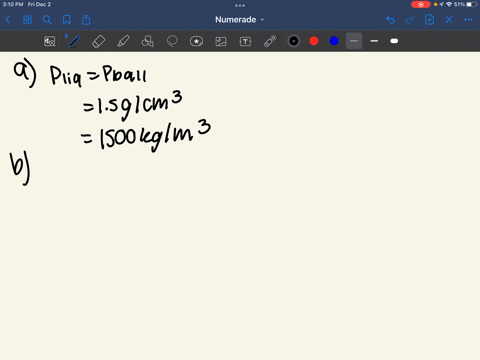The image size is (480, 360).
Task: Insert an image with the photo tool
Action: [221, 41]
